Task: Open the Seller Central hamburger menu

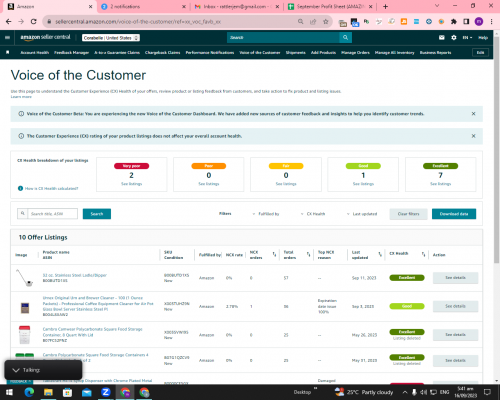Action: [7, 38]
